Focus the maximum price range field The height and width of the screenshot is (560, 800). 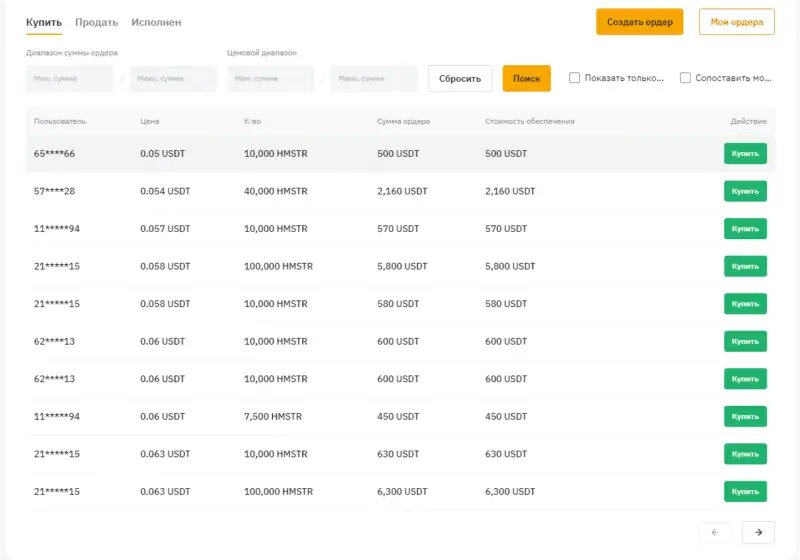[374, 79]
